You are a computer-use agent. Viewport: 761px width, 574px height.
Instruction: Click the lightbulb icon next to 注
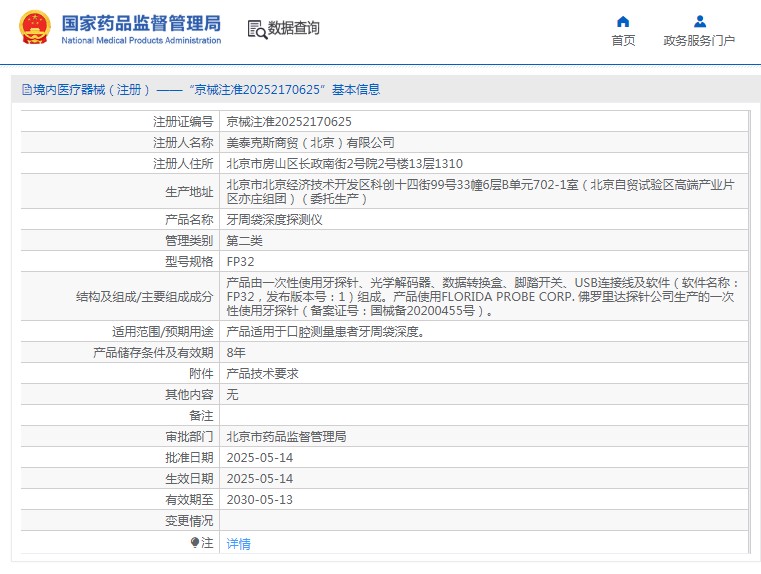click(195, 542)
